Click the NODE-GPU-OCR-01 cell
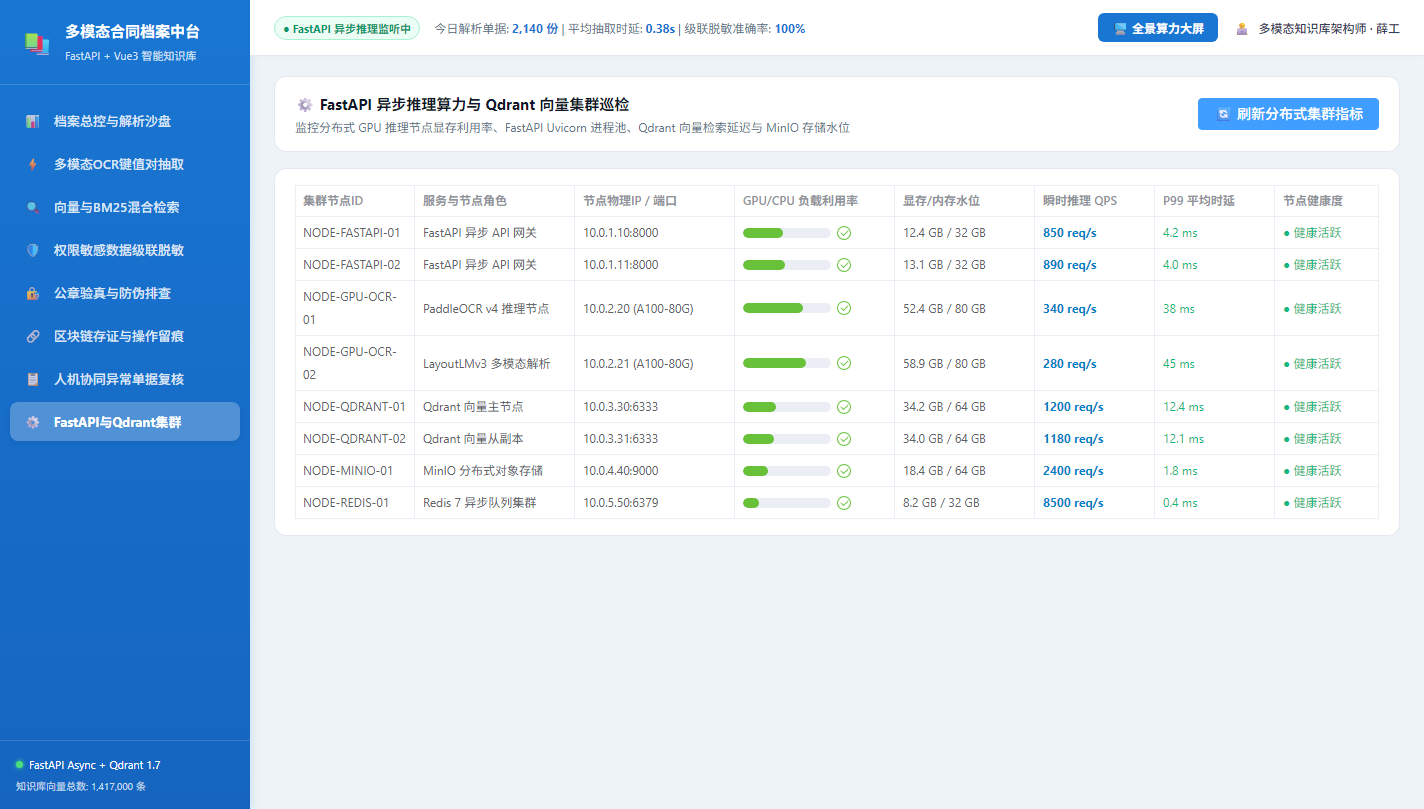The height and width of the screenshot is (809, 1424). click(x=355, y=308)
